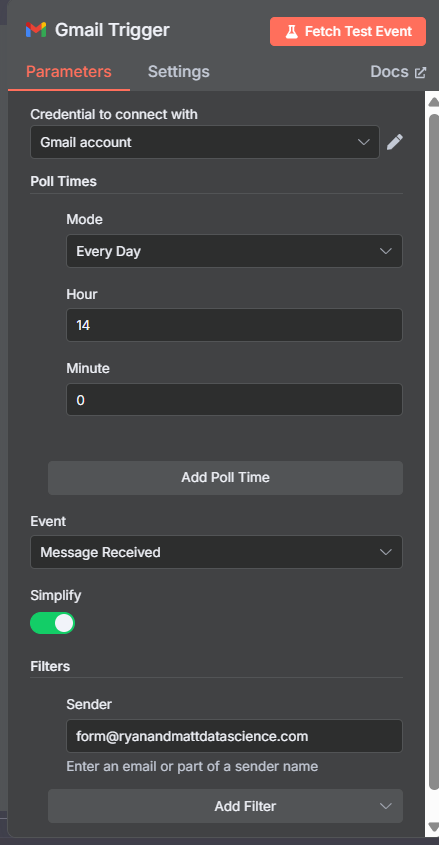
Task: Click the scrollbar up arrow
Action: (x=434, y=102)
